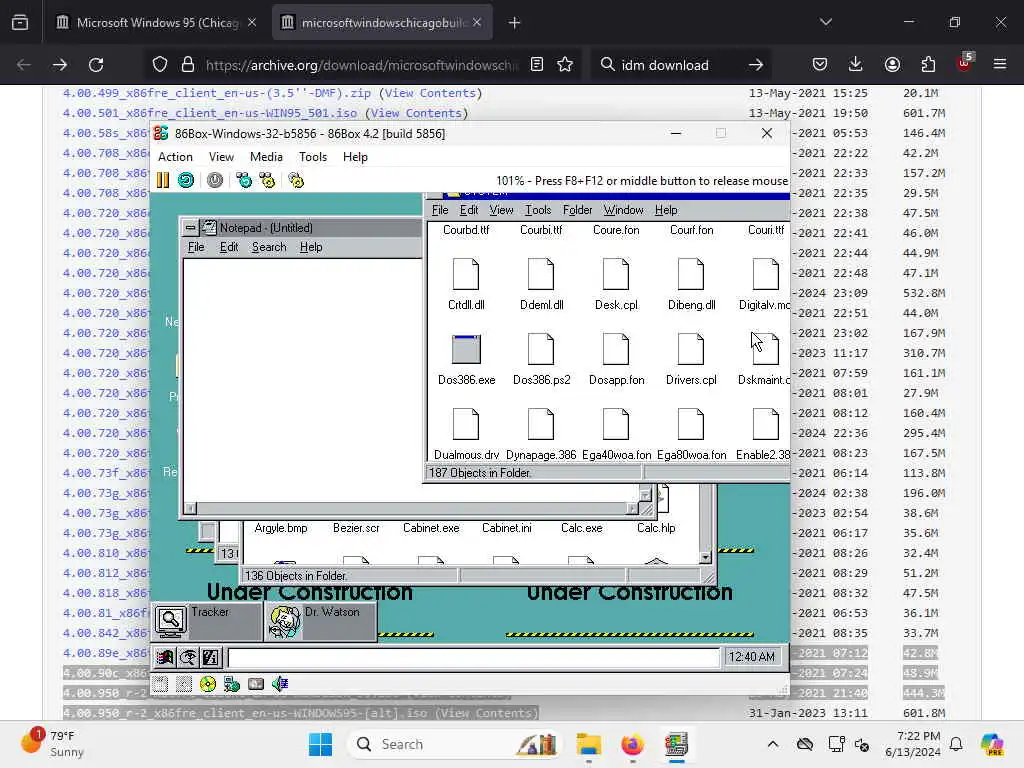The width and height of the screenshot is (1024, 768).
Task: Click the scroll-down arrow in the lower folder window
Action: click(x=705, y=557)
